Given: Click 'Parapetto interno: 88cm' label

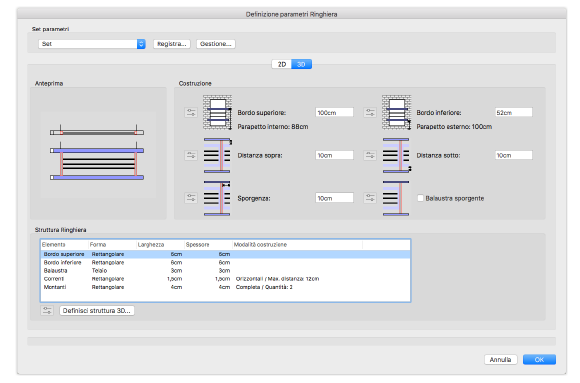Looking at the screenshot, I should (273, 127).
